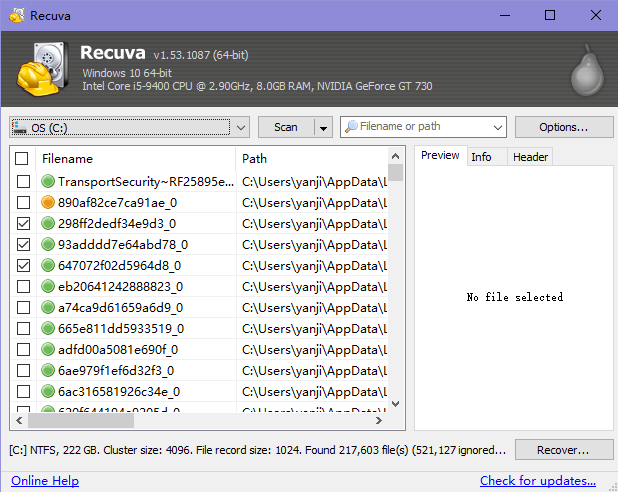Select the file TransportSecurity~RF25895e by name
The height and width of the screenshot is (492, 618).
[x=146, y=182]
